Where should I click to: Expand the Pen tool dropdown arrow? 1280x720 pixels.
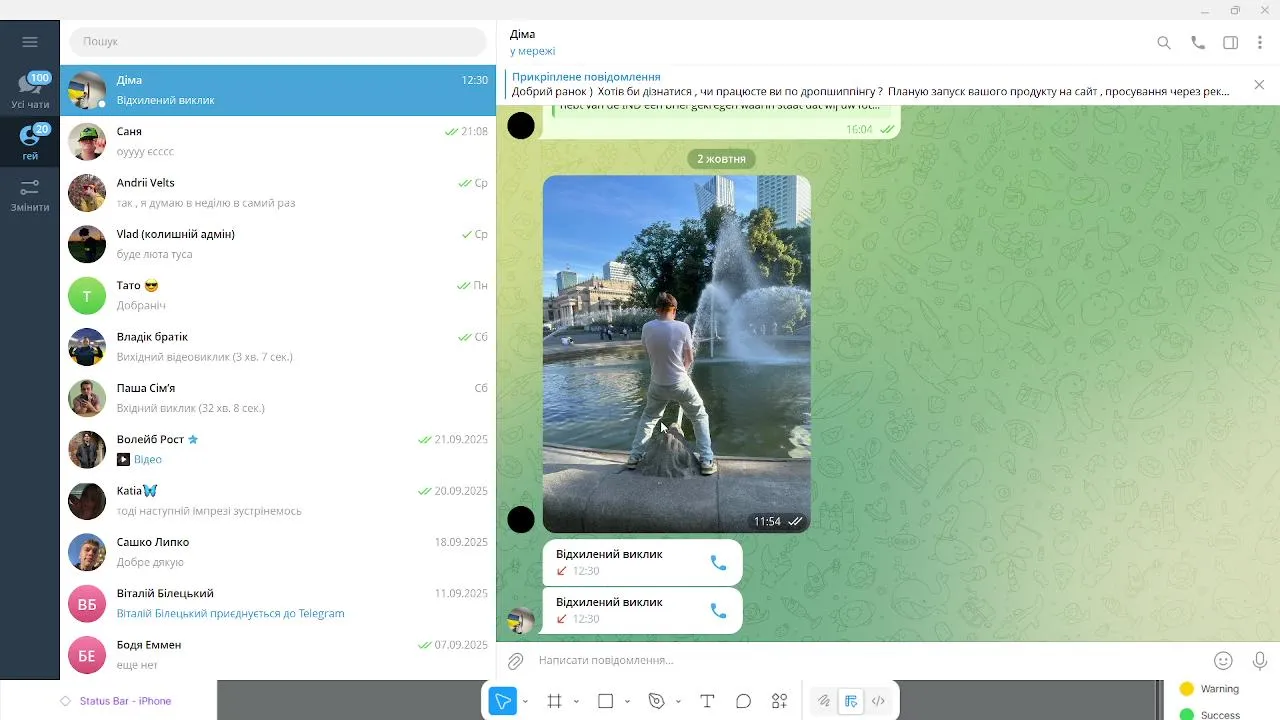pos(679,702)
